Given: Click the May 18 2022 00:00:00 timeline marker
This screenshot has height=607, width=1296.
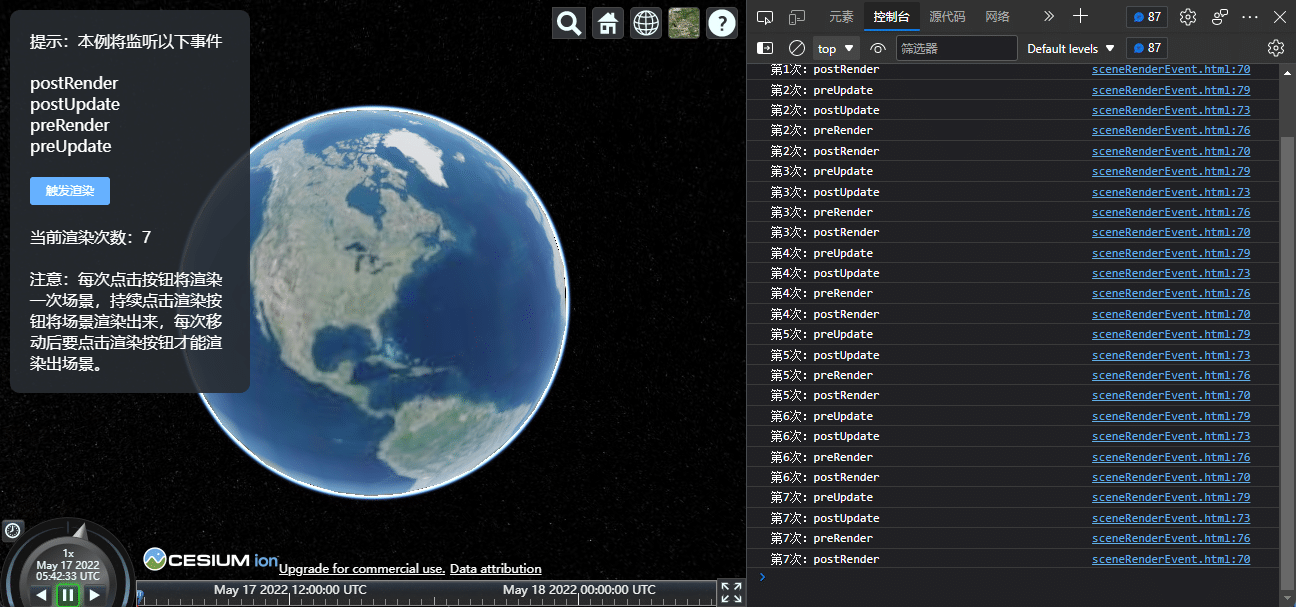Looking at the screenshot, I should click(x=579, y=590).
